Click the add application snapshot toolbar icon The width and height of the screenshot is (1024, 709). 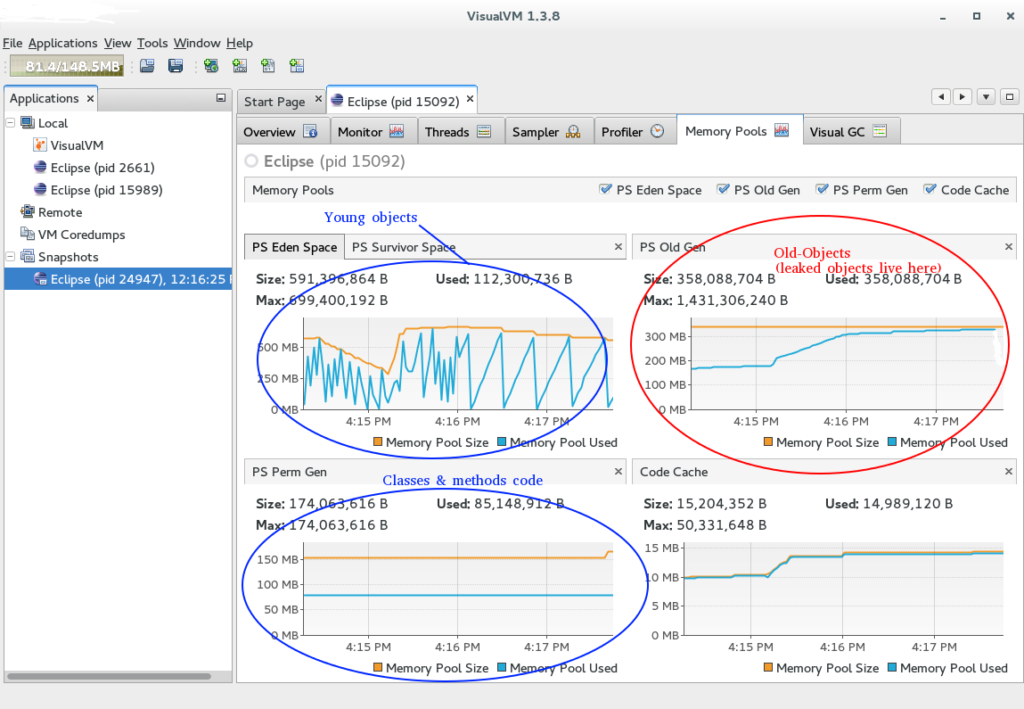[294, 65]
